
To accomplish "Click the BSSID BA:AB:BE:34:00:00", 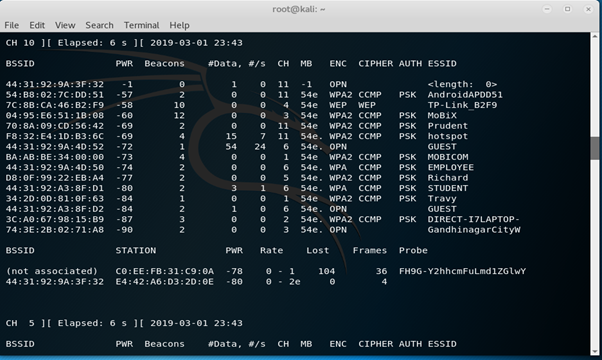I will pyautogui.click(x=55, y=157).
